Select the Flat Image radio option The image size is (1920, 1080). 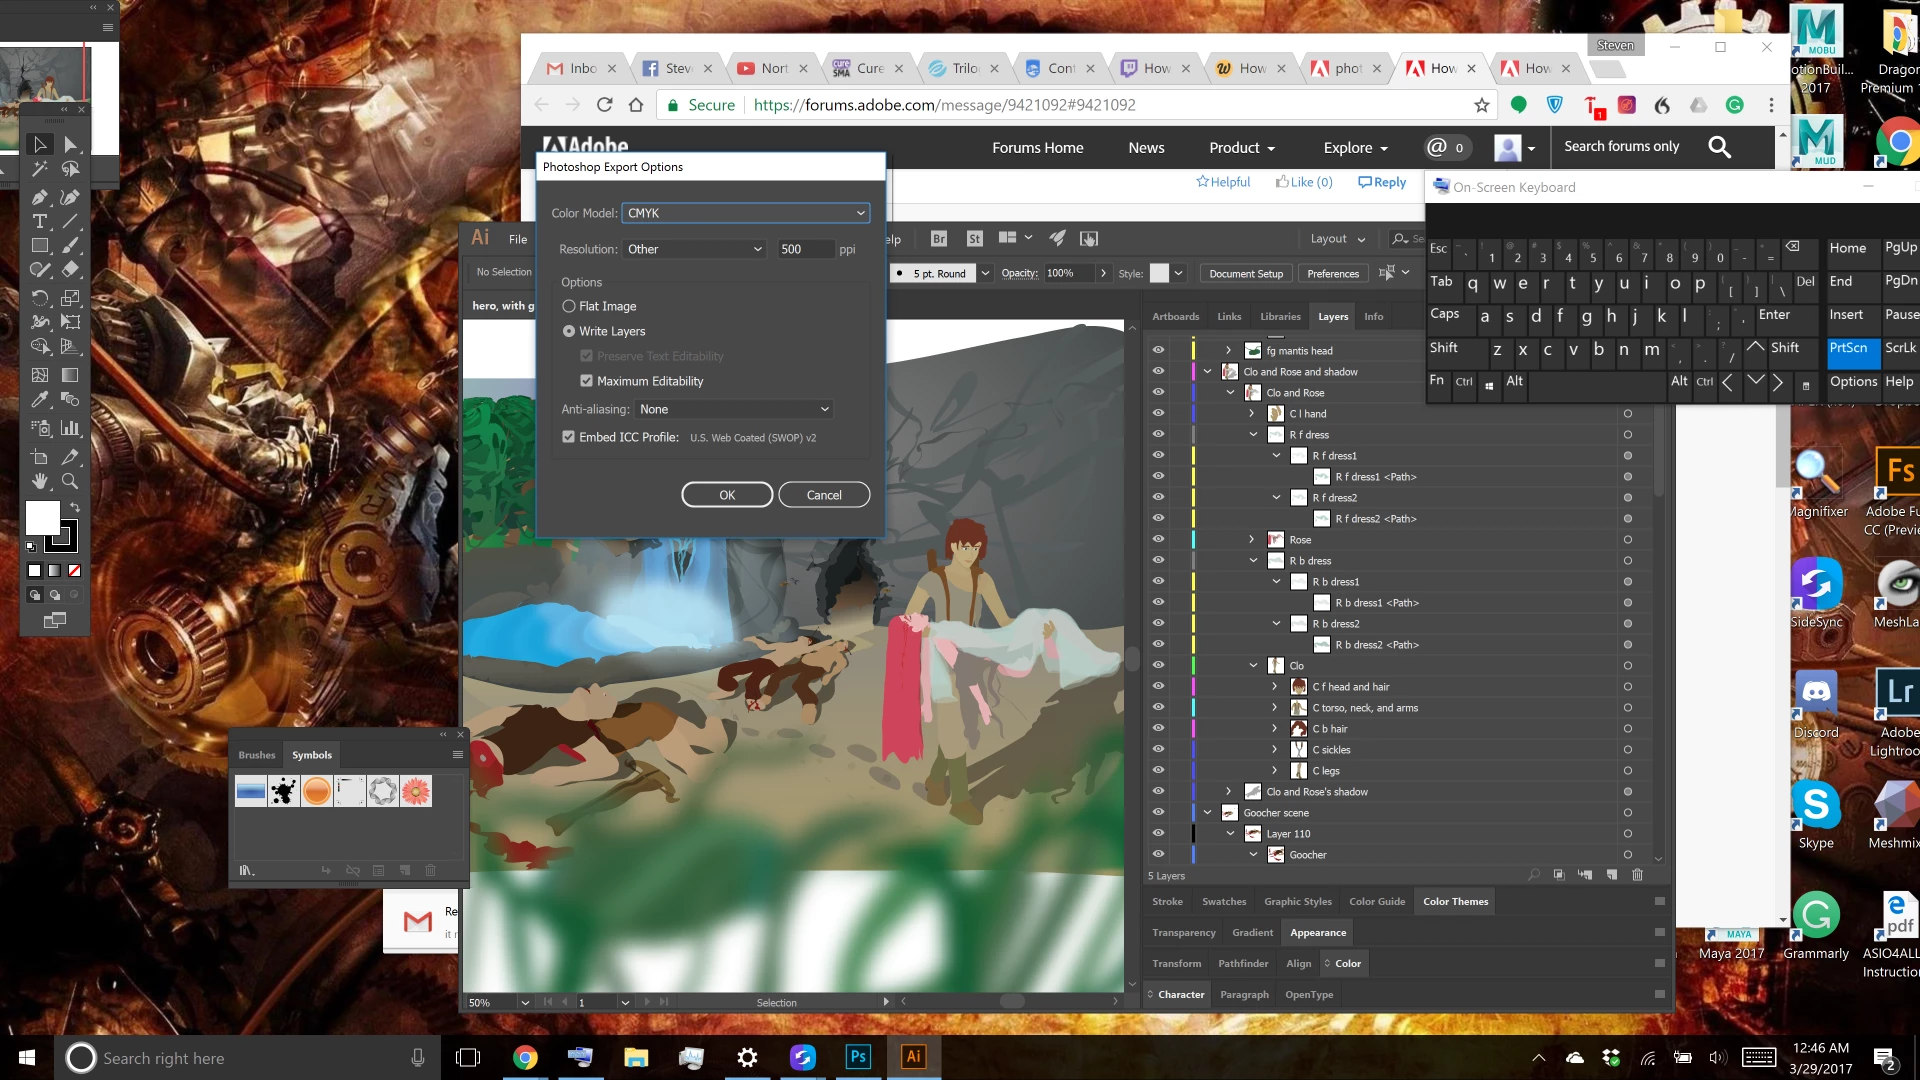pos(569,307)
